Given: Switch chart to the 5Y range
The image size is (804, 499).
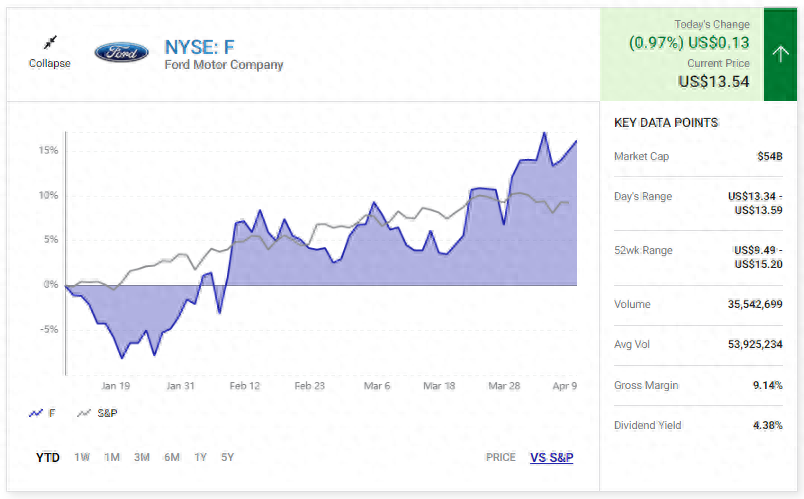Looking at the screenshot, I should click(x=227, y=457).
